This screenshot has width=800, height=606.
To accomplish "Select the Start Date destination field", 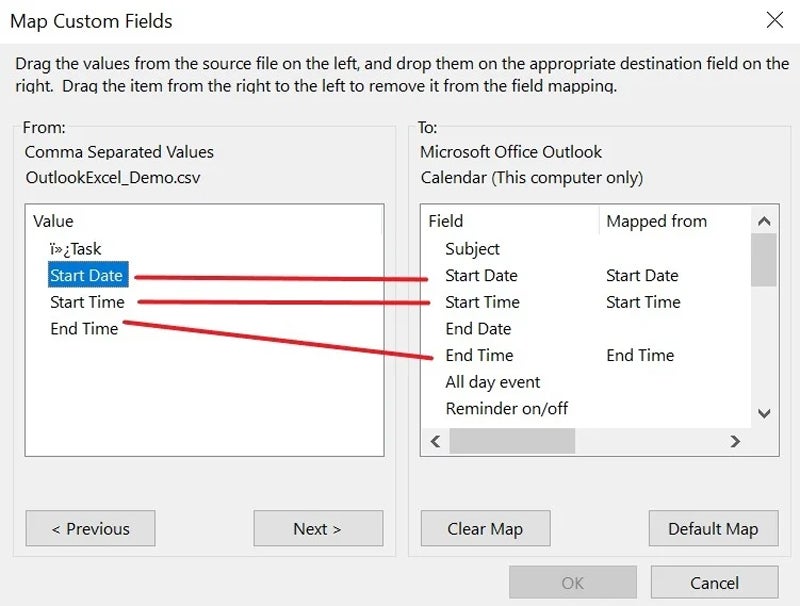I will [x=481, y=275].
